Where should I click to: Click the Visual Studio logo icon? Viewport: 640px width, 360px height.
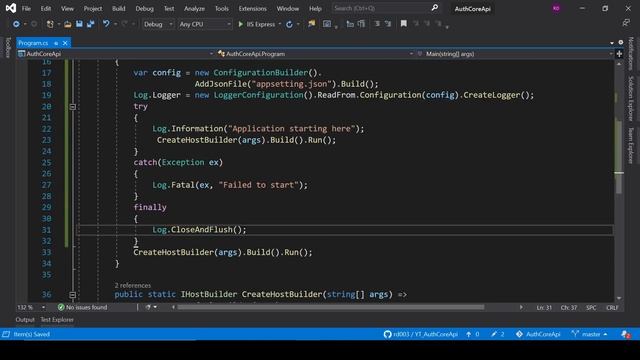[11, 8]
